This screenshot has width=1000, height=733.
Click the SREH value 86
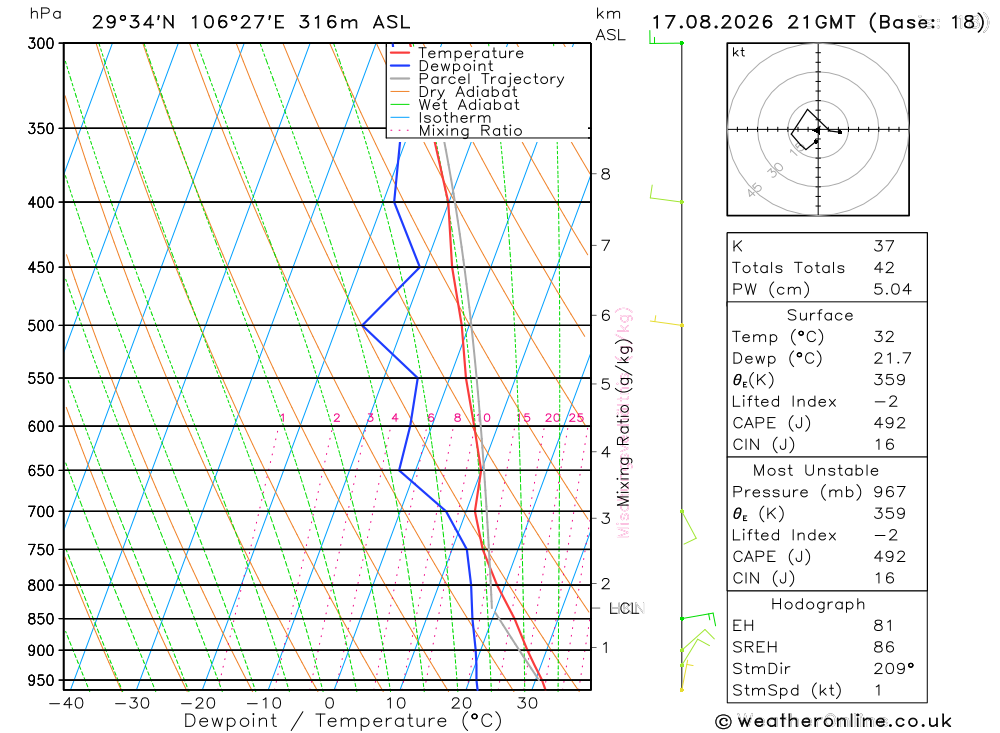click(884, 648)
